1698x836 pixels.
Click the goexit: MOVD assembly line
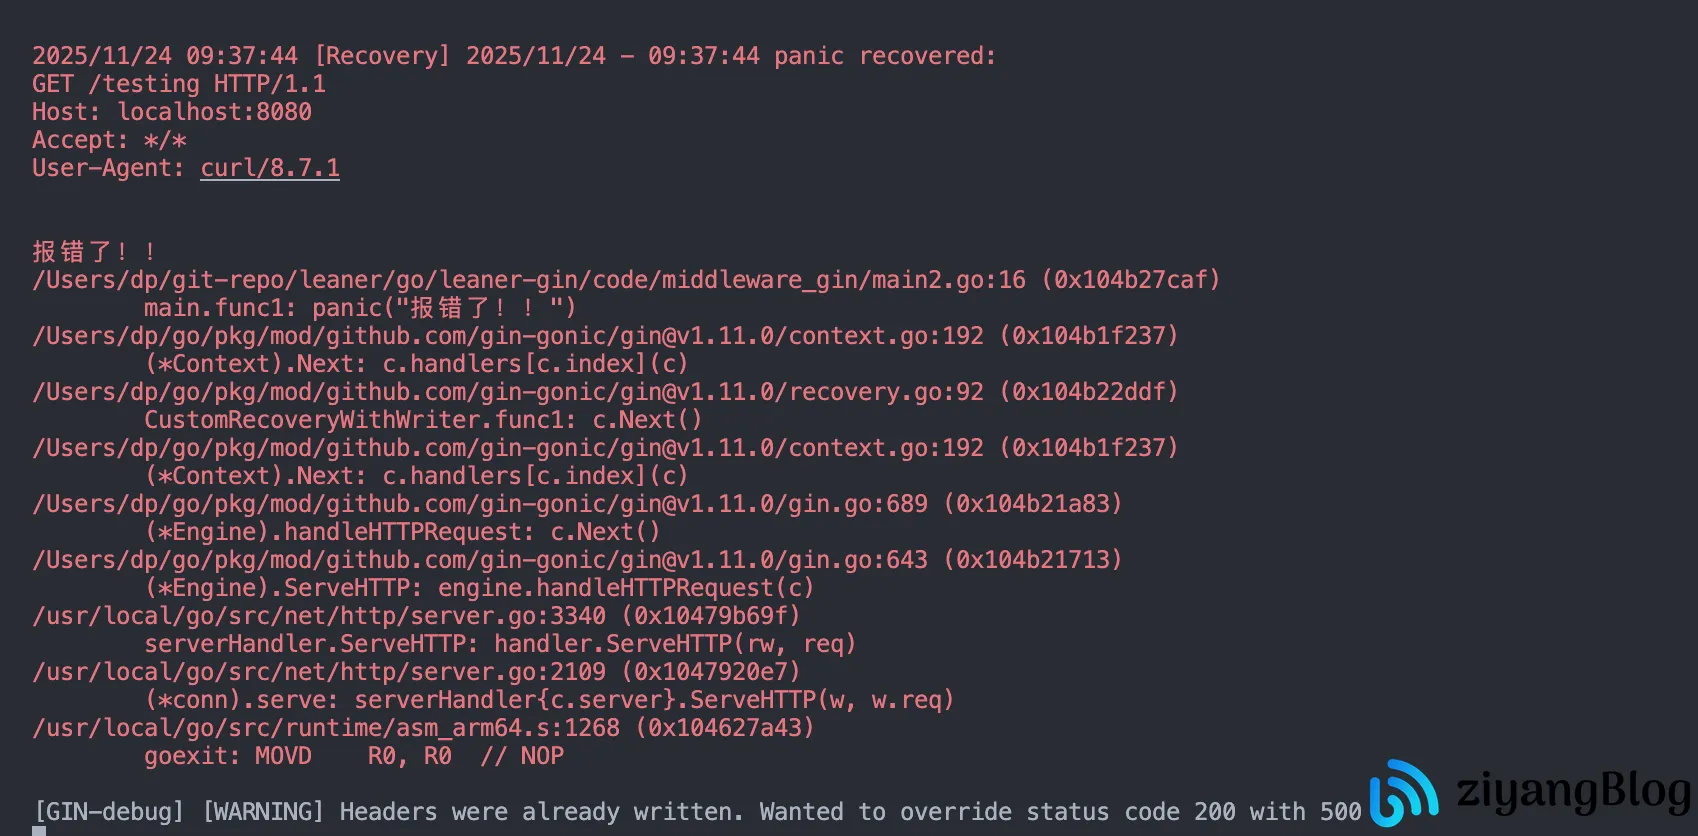(x=354, y=756)
